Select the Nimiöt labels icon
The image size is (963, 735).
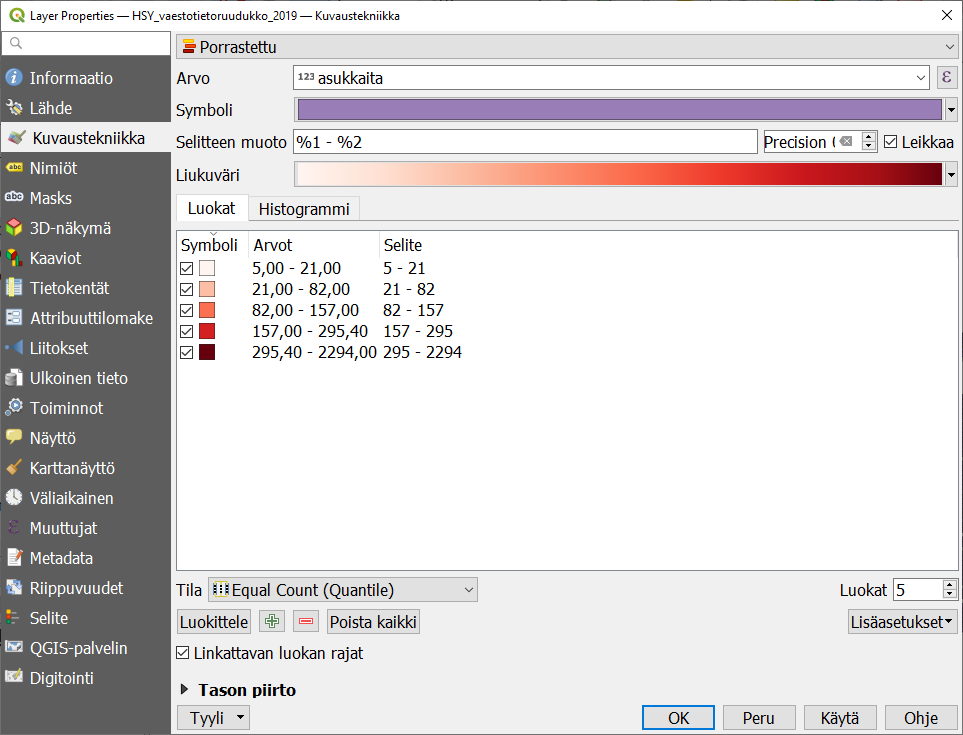coord(14,168)
